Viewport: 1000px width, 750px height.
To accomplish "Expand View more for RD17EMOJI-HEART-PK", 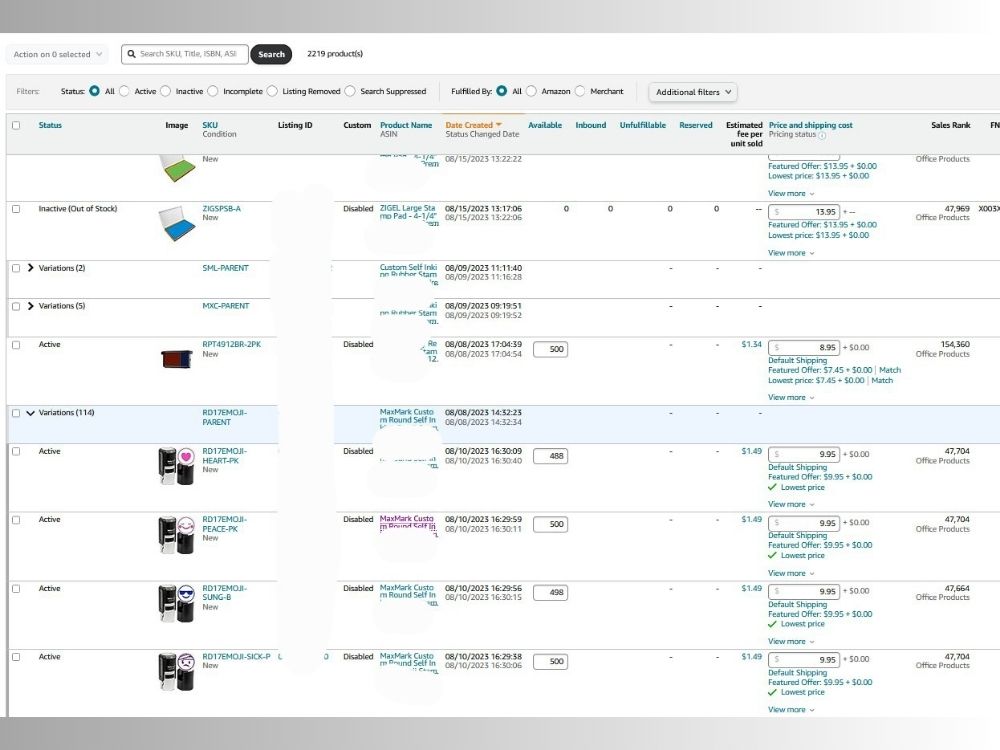I will coord(791,504).
